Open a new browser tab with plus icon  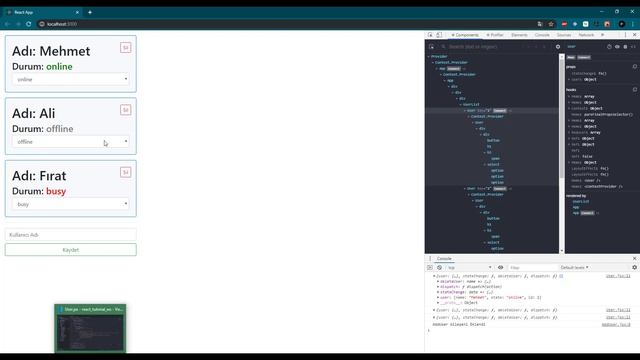[90, 12]
